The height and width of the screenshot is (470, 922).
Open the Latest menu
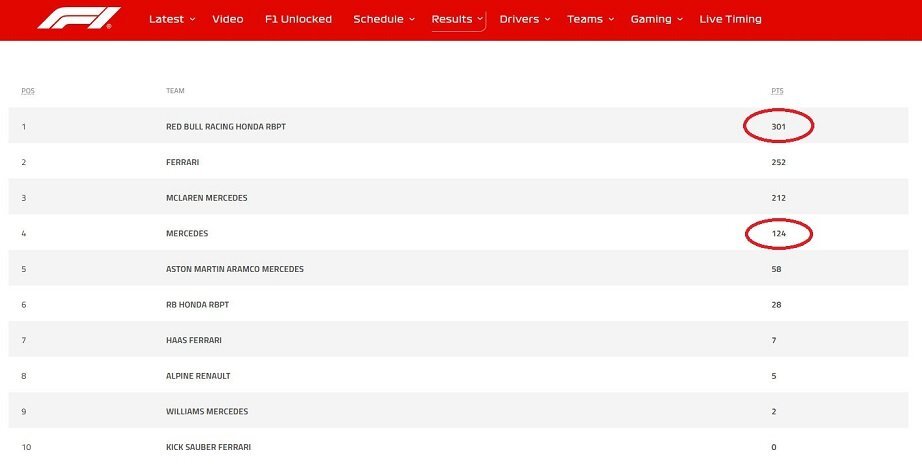tap(166, 19)
